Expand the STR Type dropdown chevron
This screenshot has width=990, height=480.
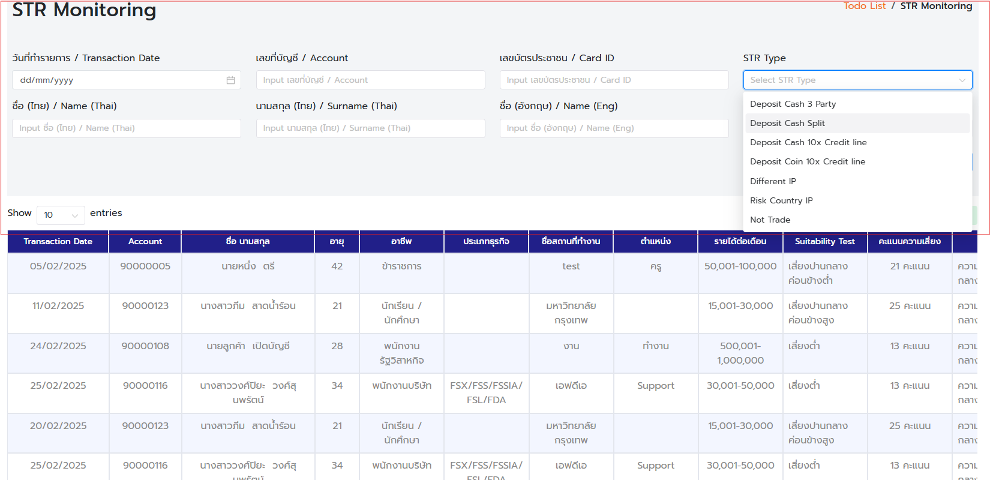coord(962,80)
